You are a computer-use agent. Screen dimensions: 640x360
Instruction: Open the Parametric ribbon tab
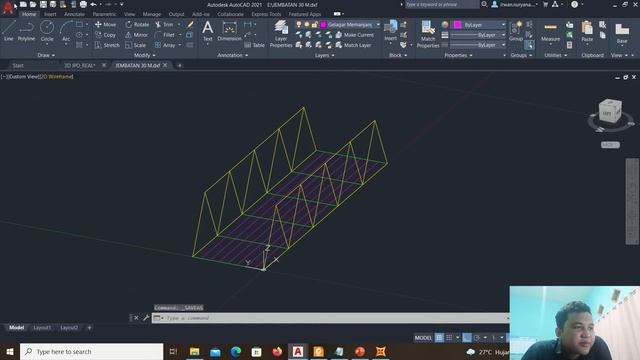104,14
